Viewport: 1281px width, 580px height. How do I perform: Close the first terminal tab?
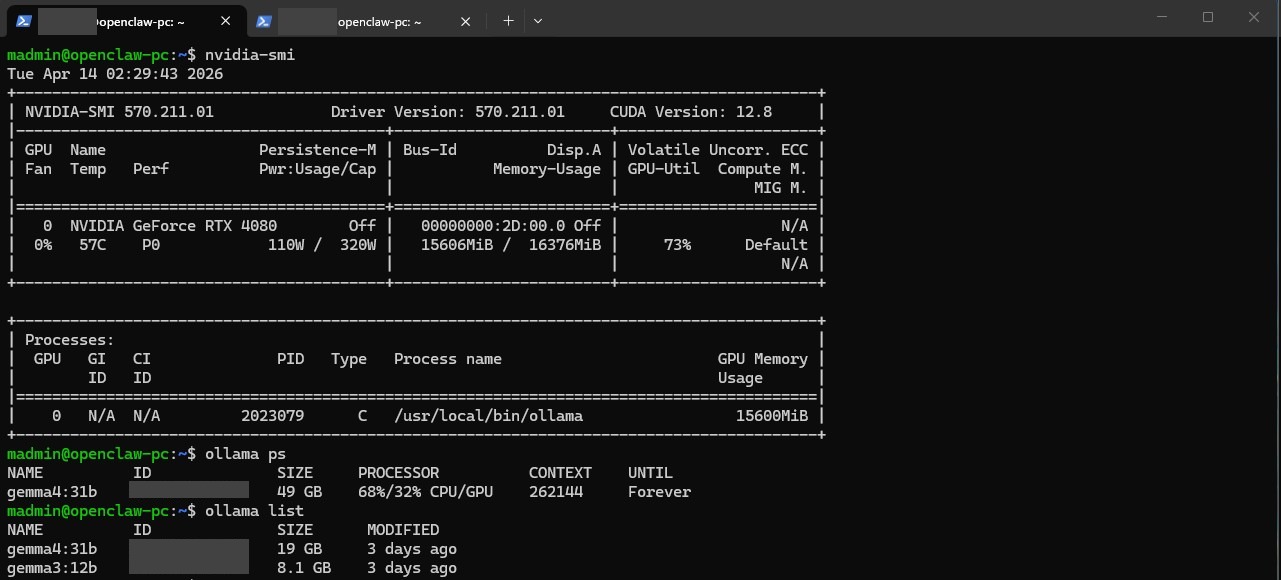pyautogui.click(x=225, y=20)
